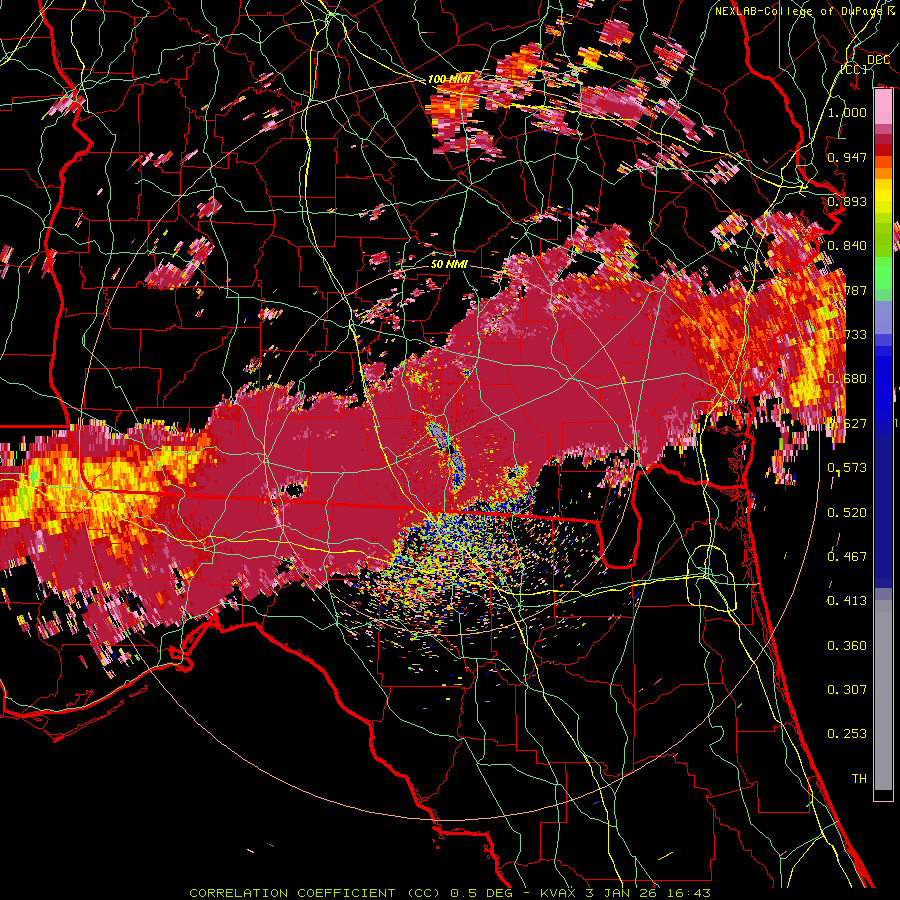
Task: Click the 100 NMI range ring label
Action: (x=449, y=79)
